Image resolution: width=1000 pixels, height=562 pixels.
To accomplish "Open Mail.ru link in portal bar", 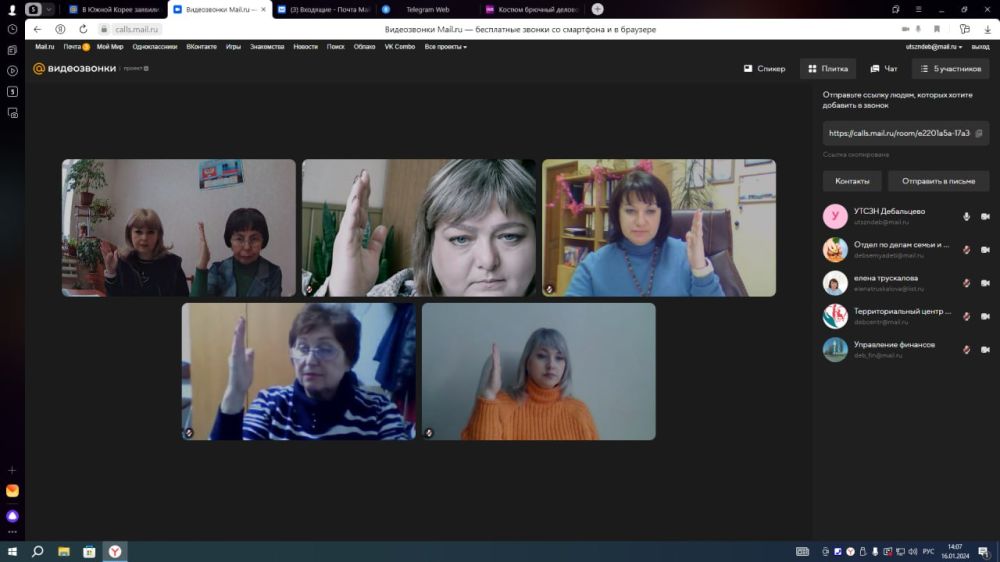I will pyautogui.click(x=45, y=47).
